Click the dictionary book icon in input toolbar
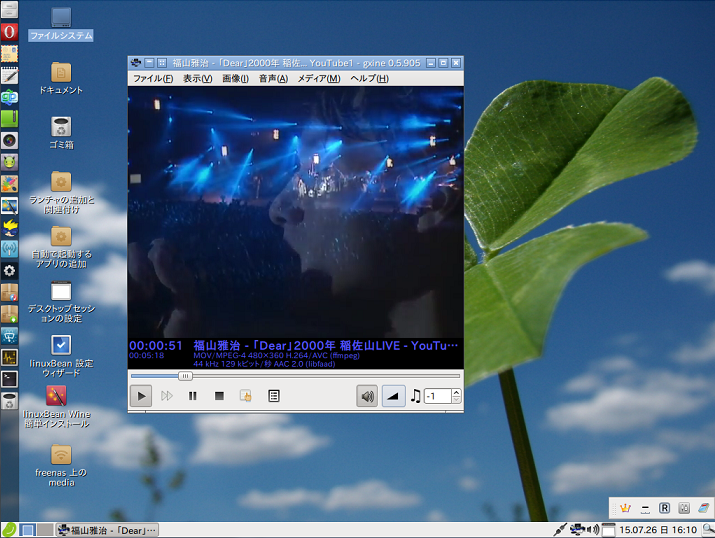The height and width of the screenshot is (538, 715). (704, 508)
